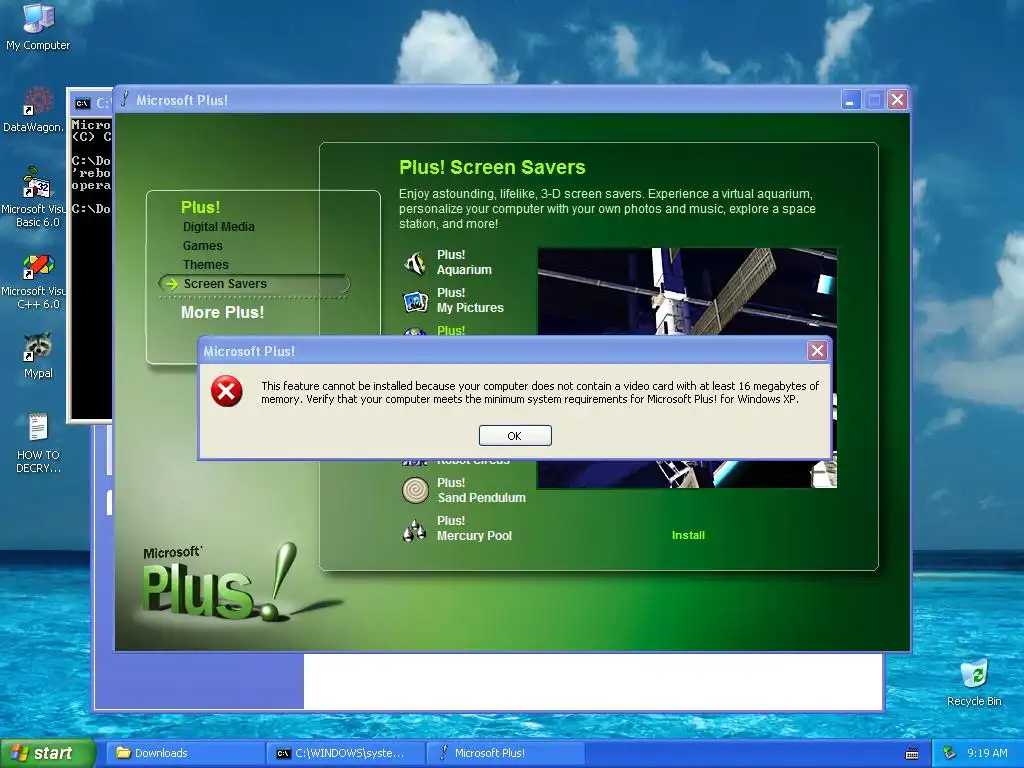Open the Mypal raccoon shortcut
The image size is (1024, 768).
38,356
